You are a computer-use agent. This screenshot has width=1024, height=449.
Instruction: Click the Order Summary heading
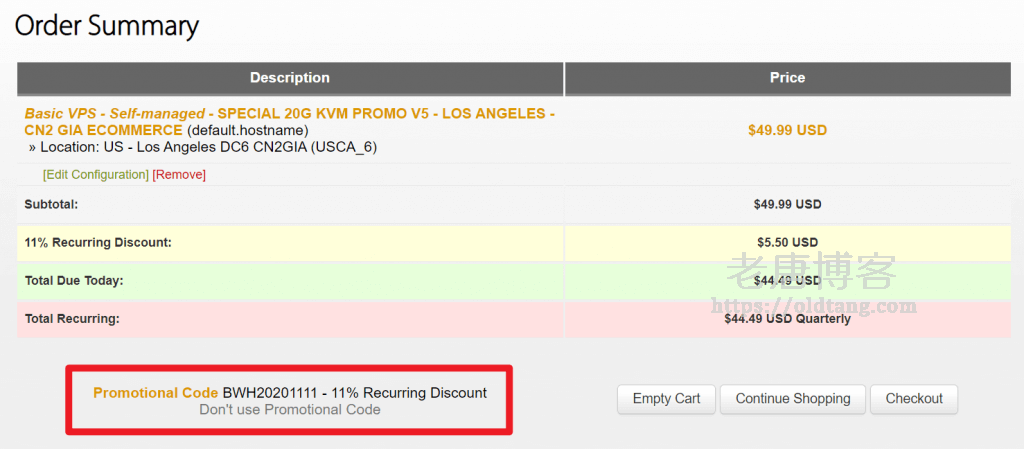tap(106, 26)
